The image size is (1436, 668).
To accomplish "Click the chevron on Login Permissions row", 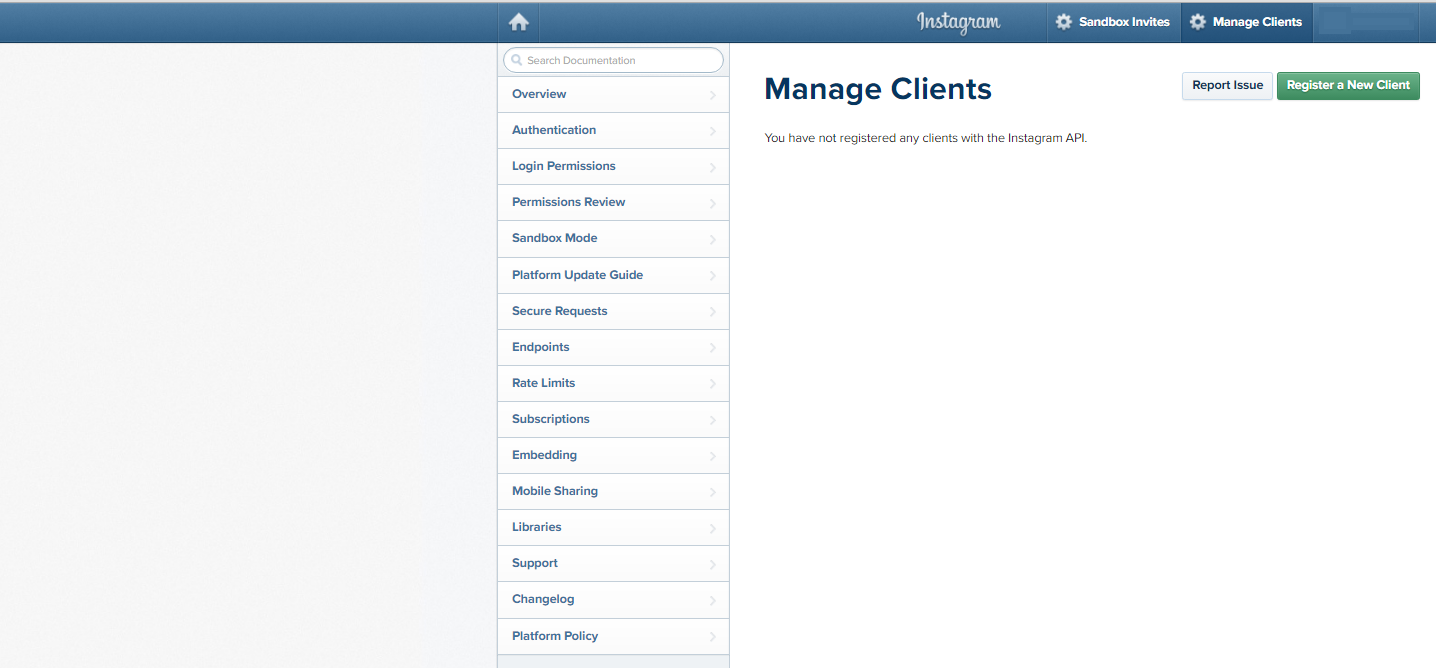I will point(713,168).
